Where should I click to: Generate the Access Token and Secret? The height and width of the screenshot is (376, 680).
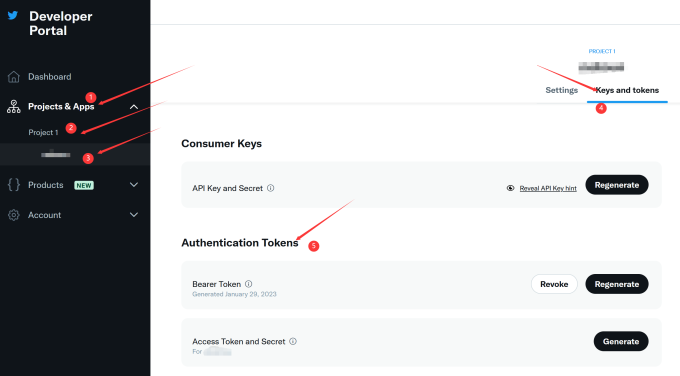[621, 341]
